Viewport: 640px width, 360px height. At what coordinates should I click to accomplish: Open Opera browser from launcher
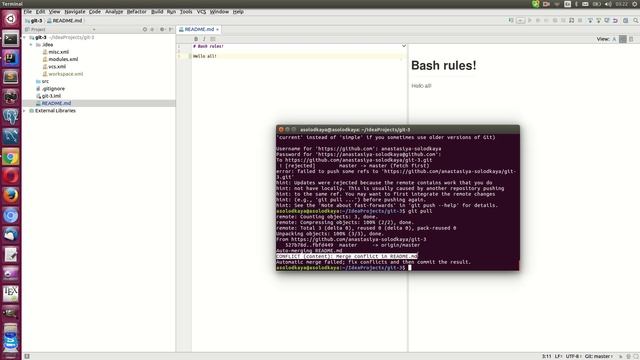tap(11, 176)
